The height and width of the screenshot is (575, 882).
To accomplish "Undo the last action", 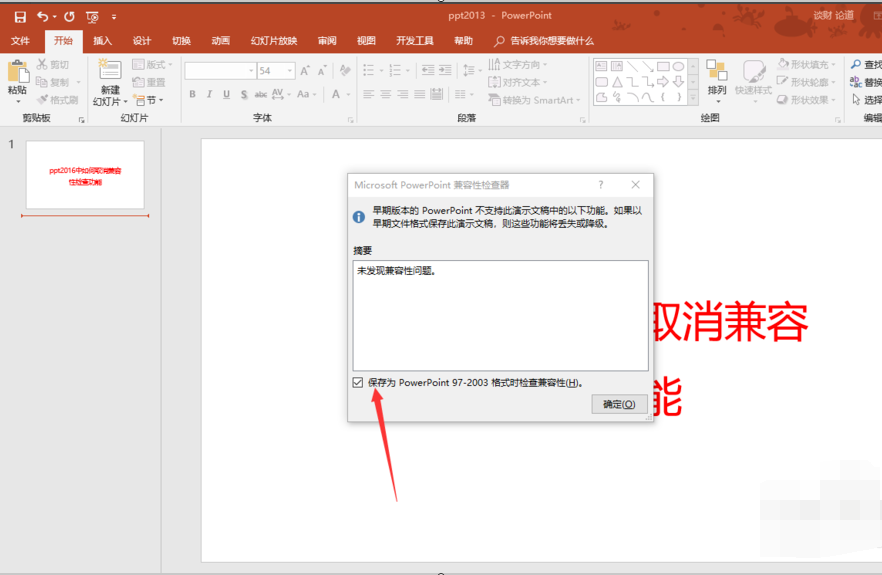I will 42,17.
